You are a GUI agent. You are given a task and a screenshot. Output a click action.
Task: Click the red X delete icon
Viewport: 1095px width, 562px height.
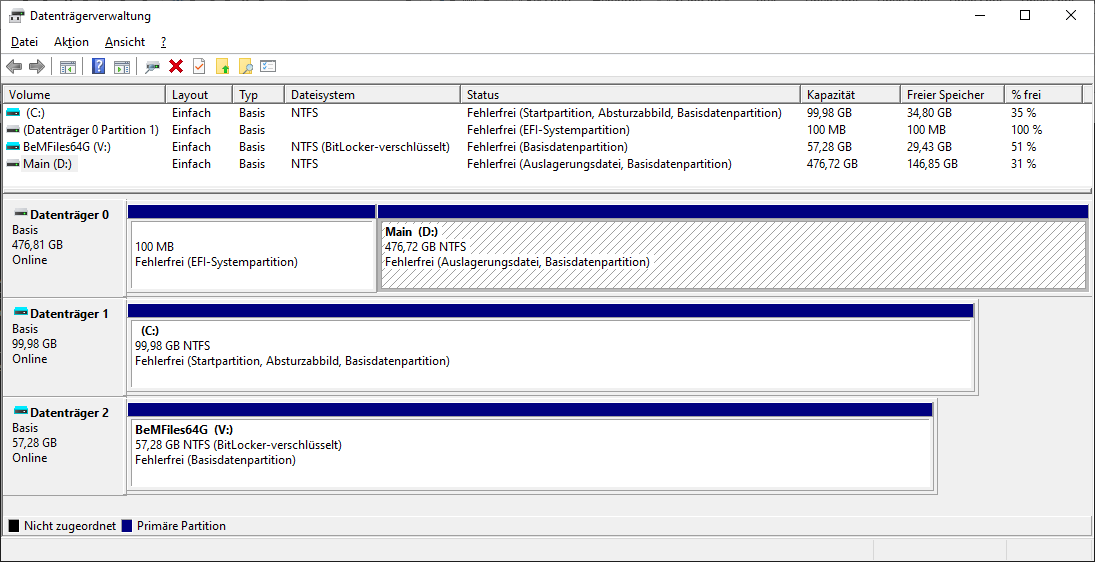click(x=176, y=66)
